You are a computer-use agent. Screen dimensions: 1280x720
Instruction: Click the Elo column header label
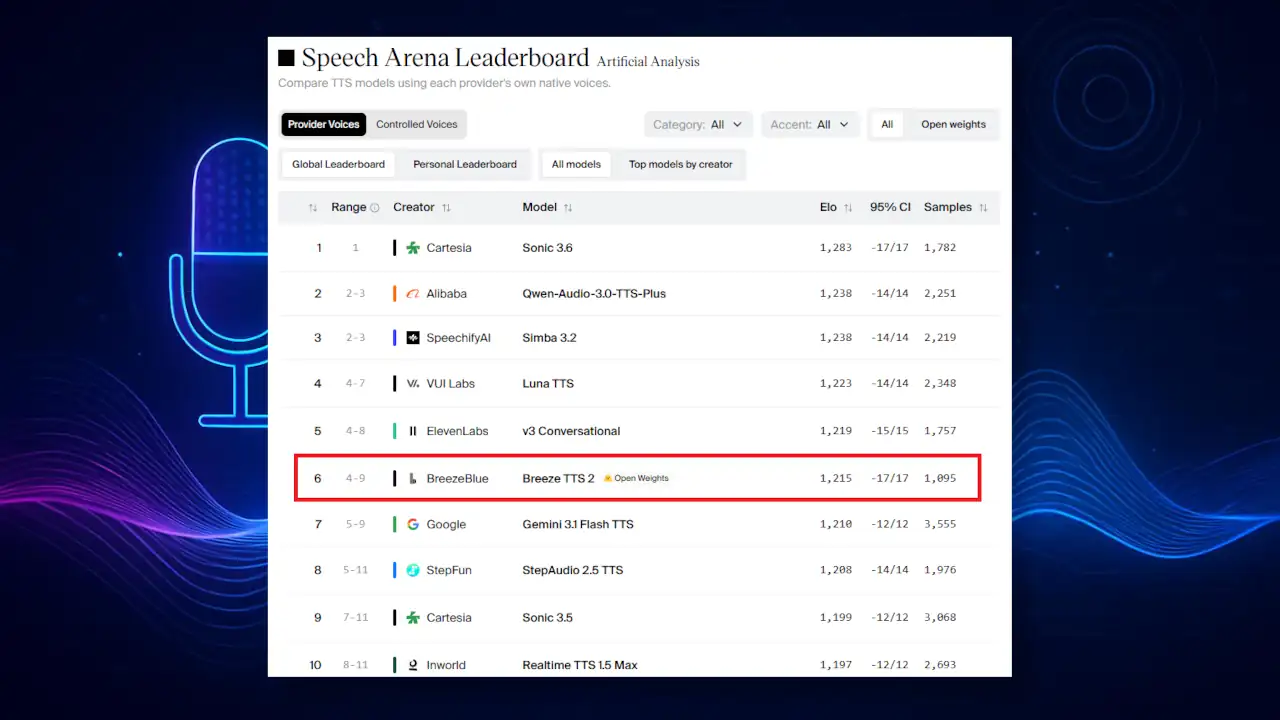pyautogui.click(x=828, y=208)
